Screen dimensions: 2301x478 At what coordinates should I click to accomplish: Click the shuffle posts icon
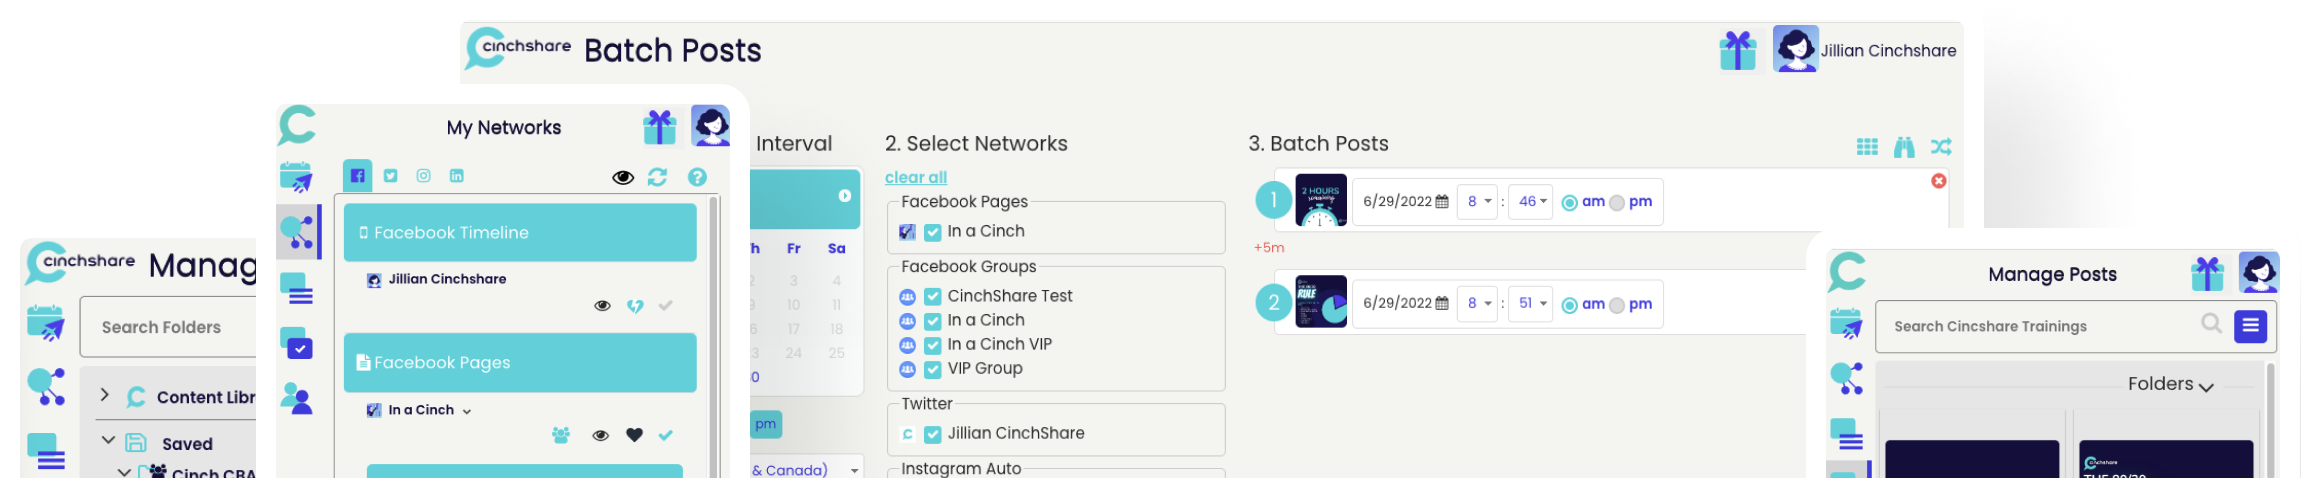tap(1940, 147)
